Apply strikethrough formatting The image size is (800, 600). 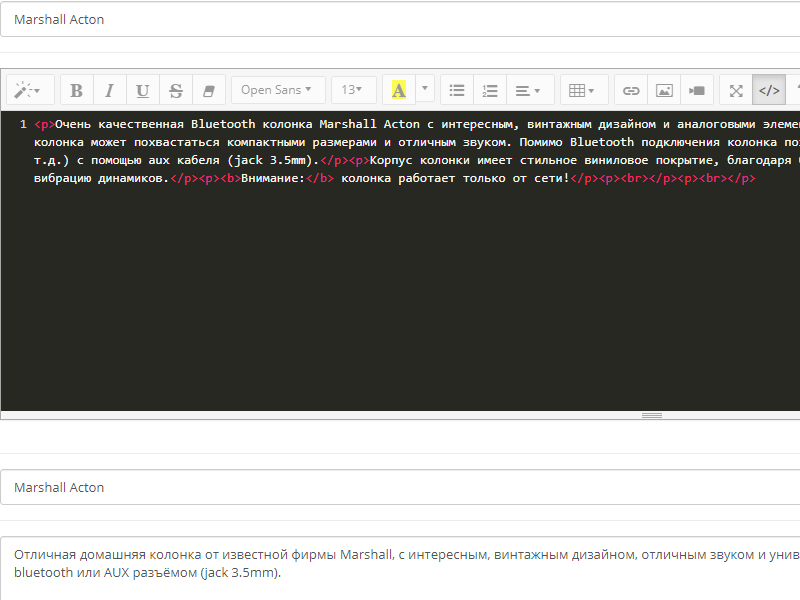(176, 90)
